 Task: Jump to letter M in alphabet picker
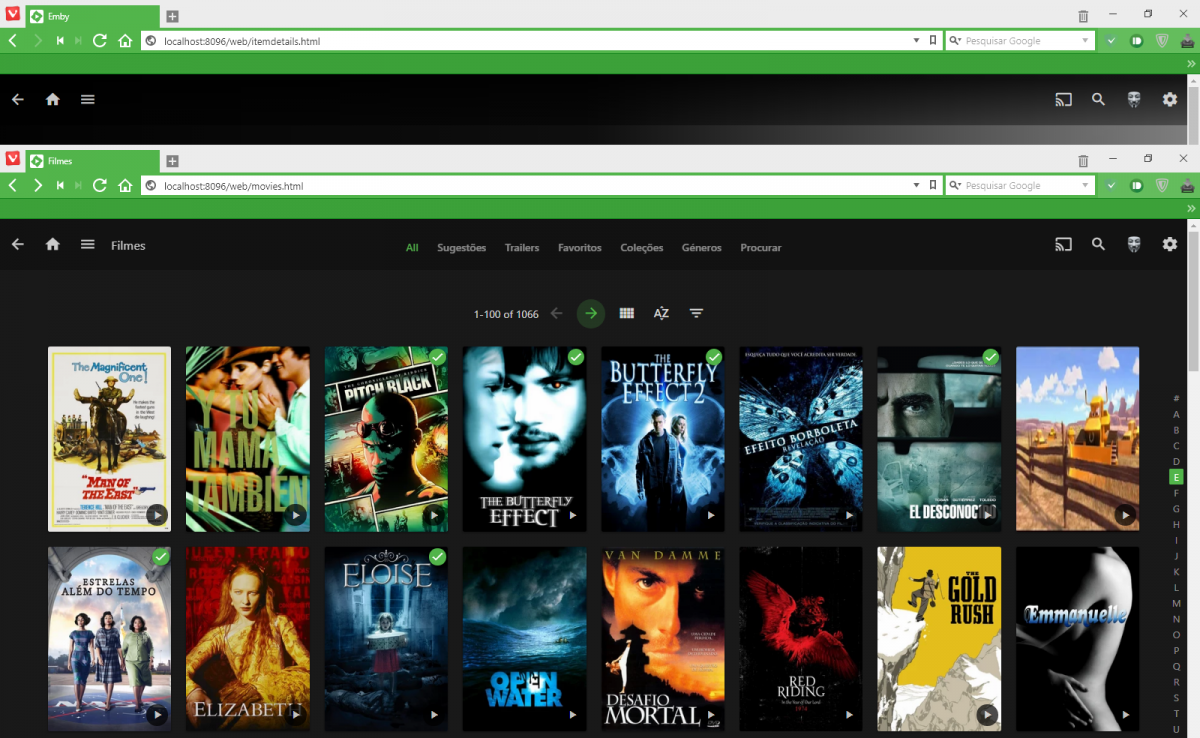[x=1176, y=603]
